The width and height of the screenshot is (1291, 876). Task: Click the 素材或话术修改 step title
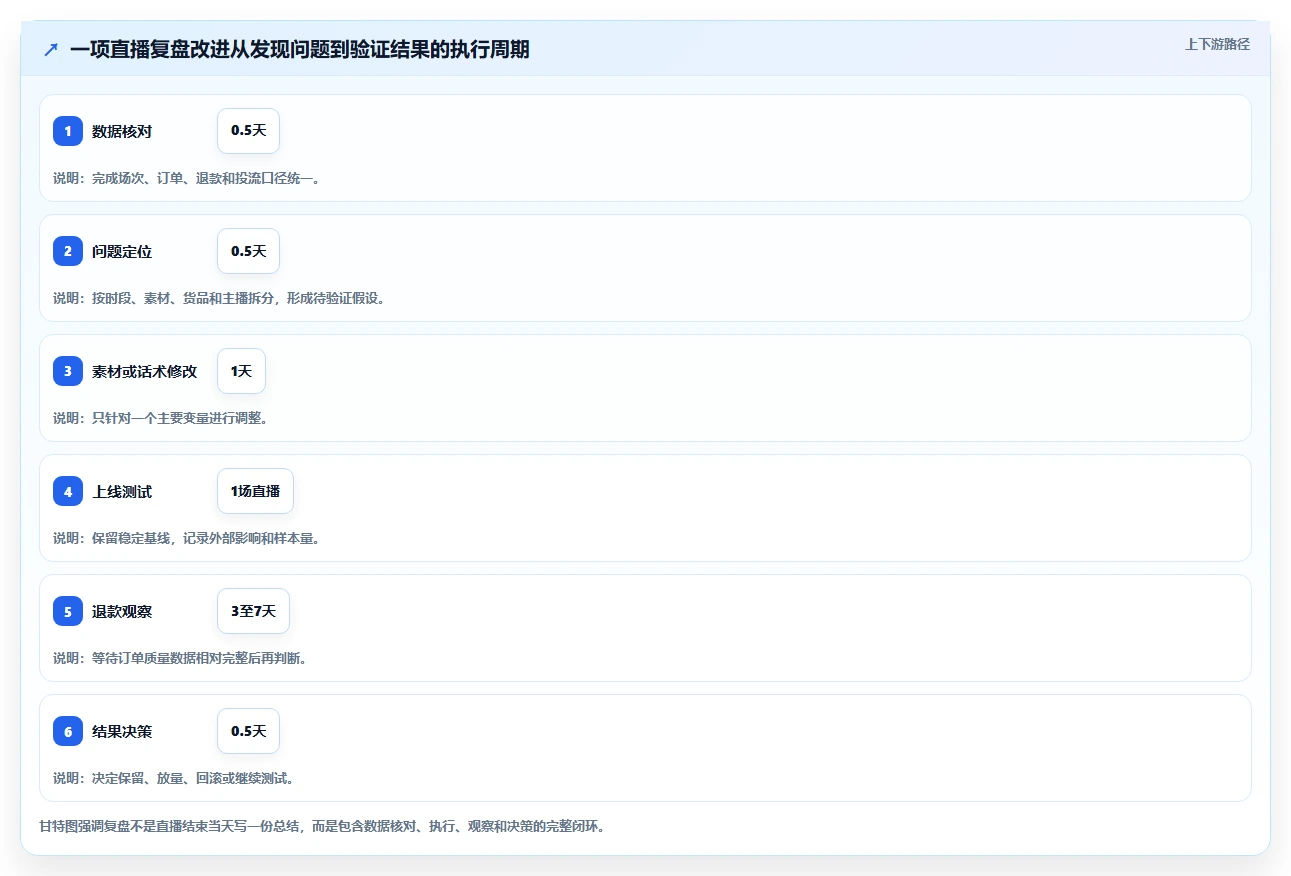[145, 371]
